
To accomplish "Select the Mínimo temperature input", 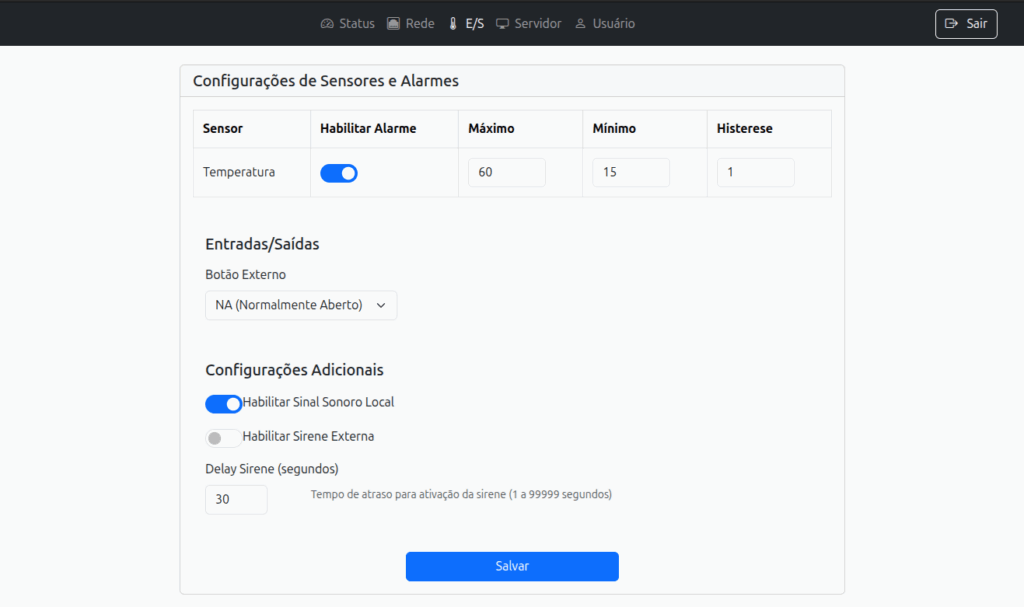I will pos(630,173).
